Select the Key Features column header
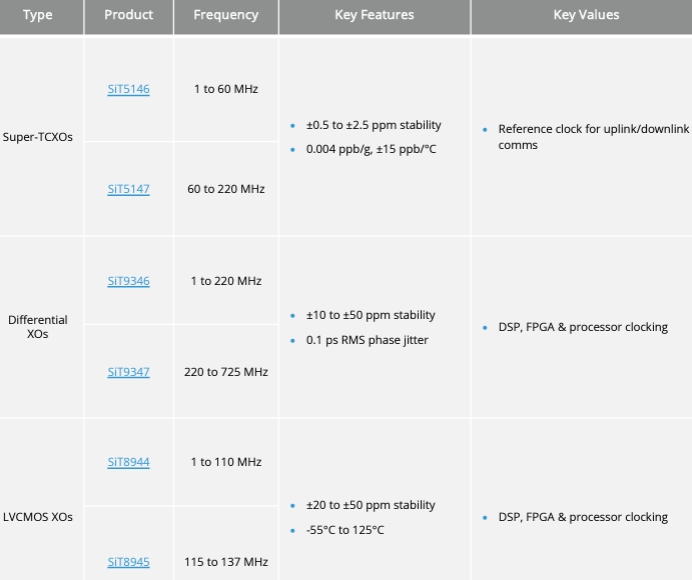 374,15
